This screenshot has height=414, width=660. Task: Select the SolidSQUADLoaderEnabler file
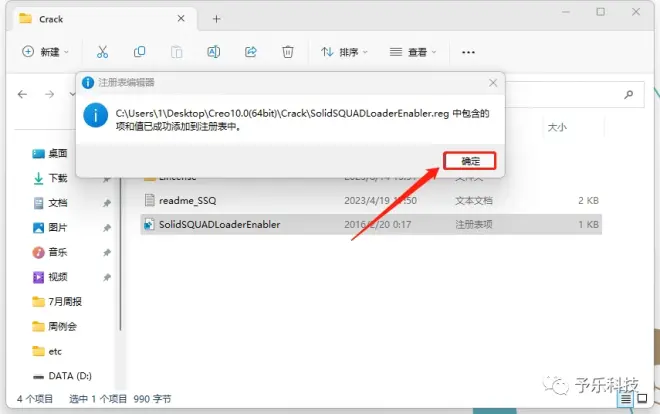pos(370,225)
